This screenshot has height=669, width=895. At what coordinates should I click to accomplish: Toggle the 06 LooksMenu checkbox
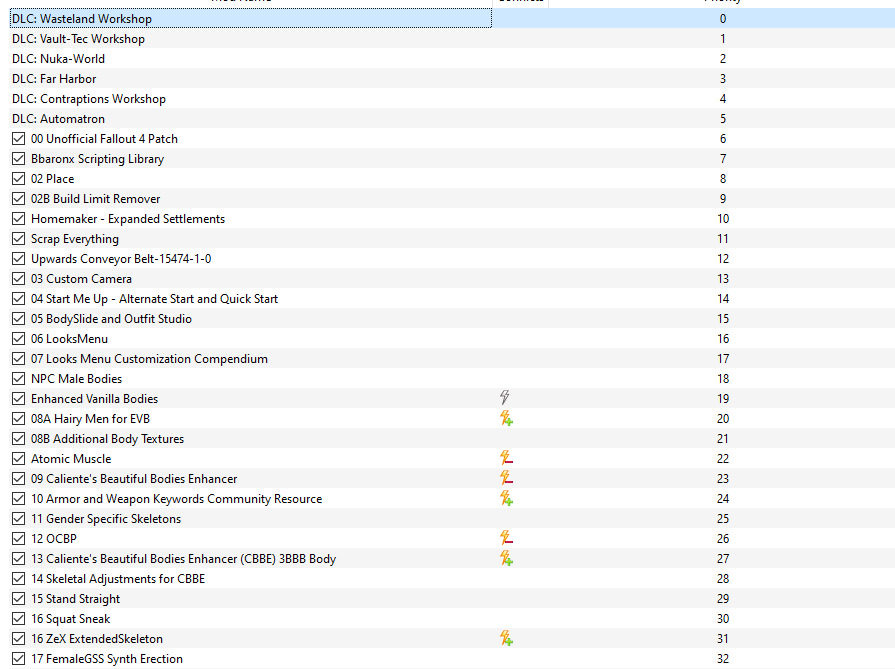coord(18,338)
